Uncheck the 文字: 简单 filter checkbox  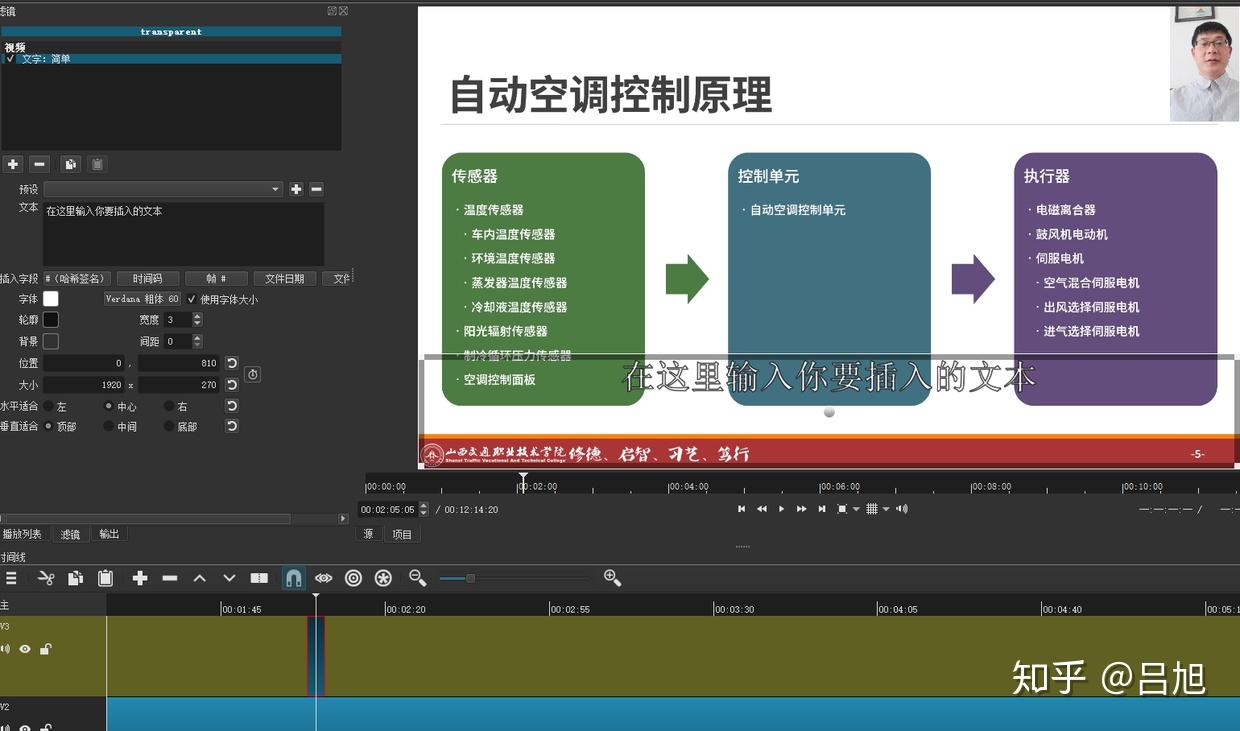point(11,59)
